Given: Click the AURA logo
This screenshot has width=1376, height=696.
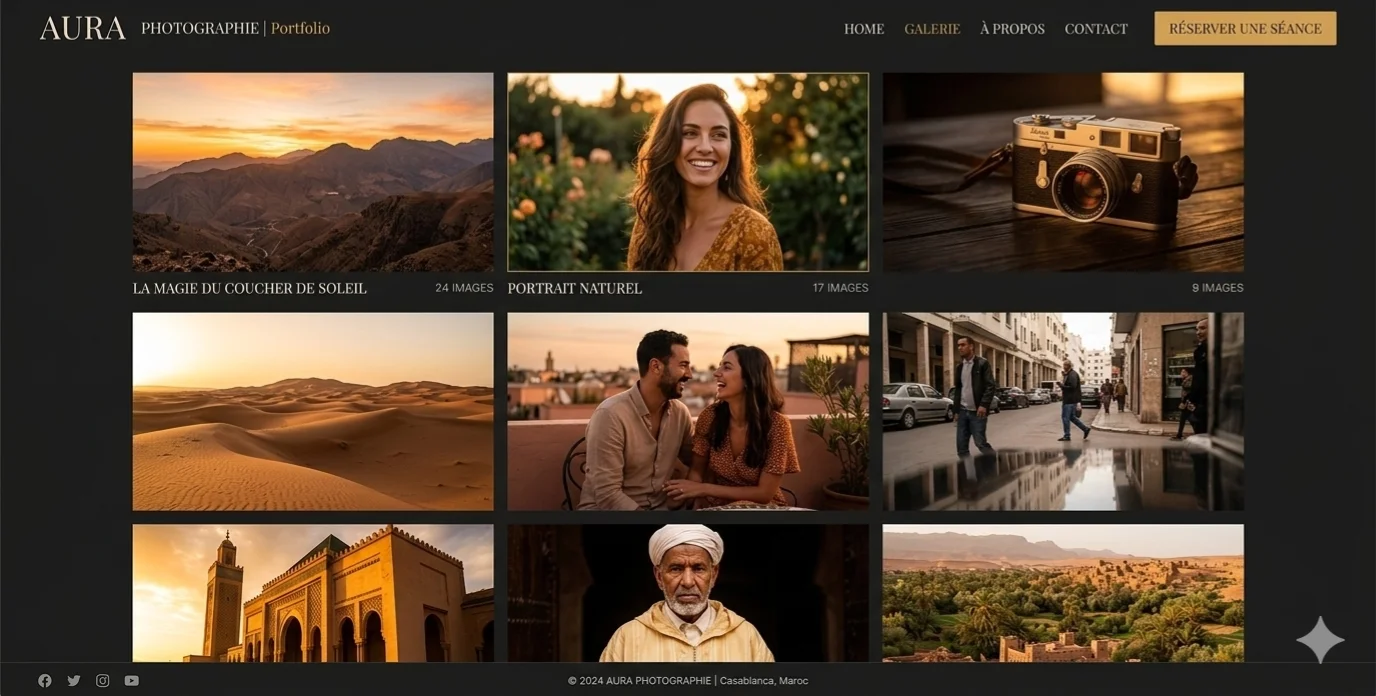Looking at the screenshot, I should pyautogui.click(x=82, y=28).
